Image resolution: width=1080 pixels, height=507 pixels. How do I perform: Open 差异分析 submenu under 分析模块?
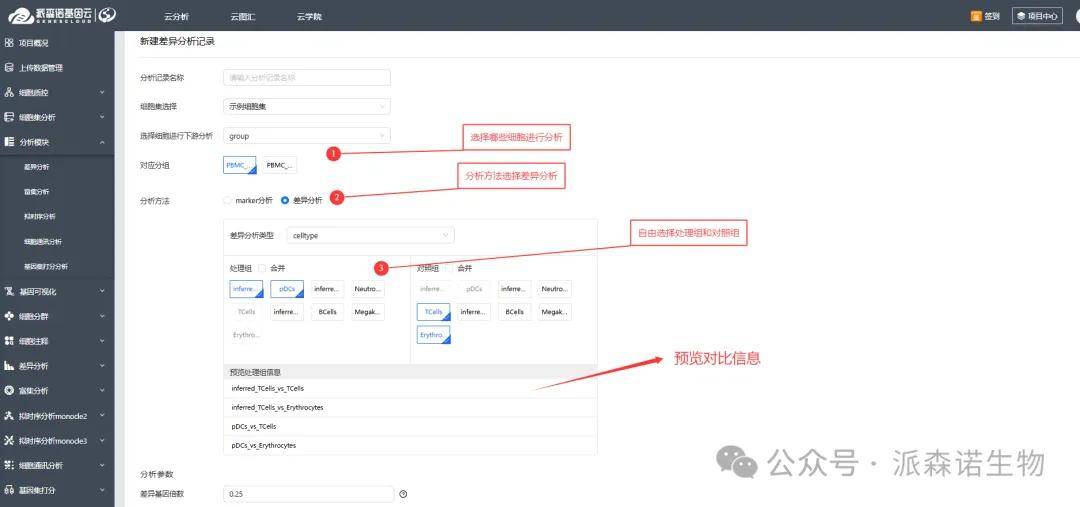tap(37, 167)
